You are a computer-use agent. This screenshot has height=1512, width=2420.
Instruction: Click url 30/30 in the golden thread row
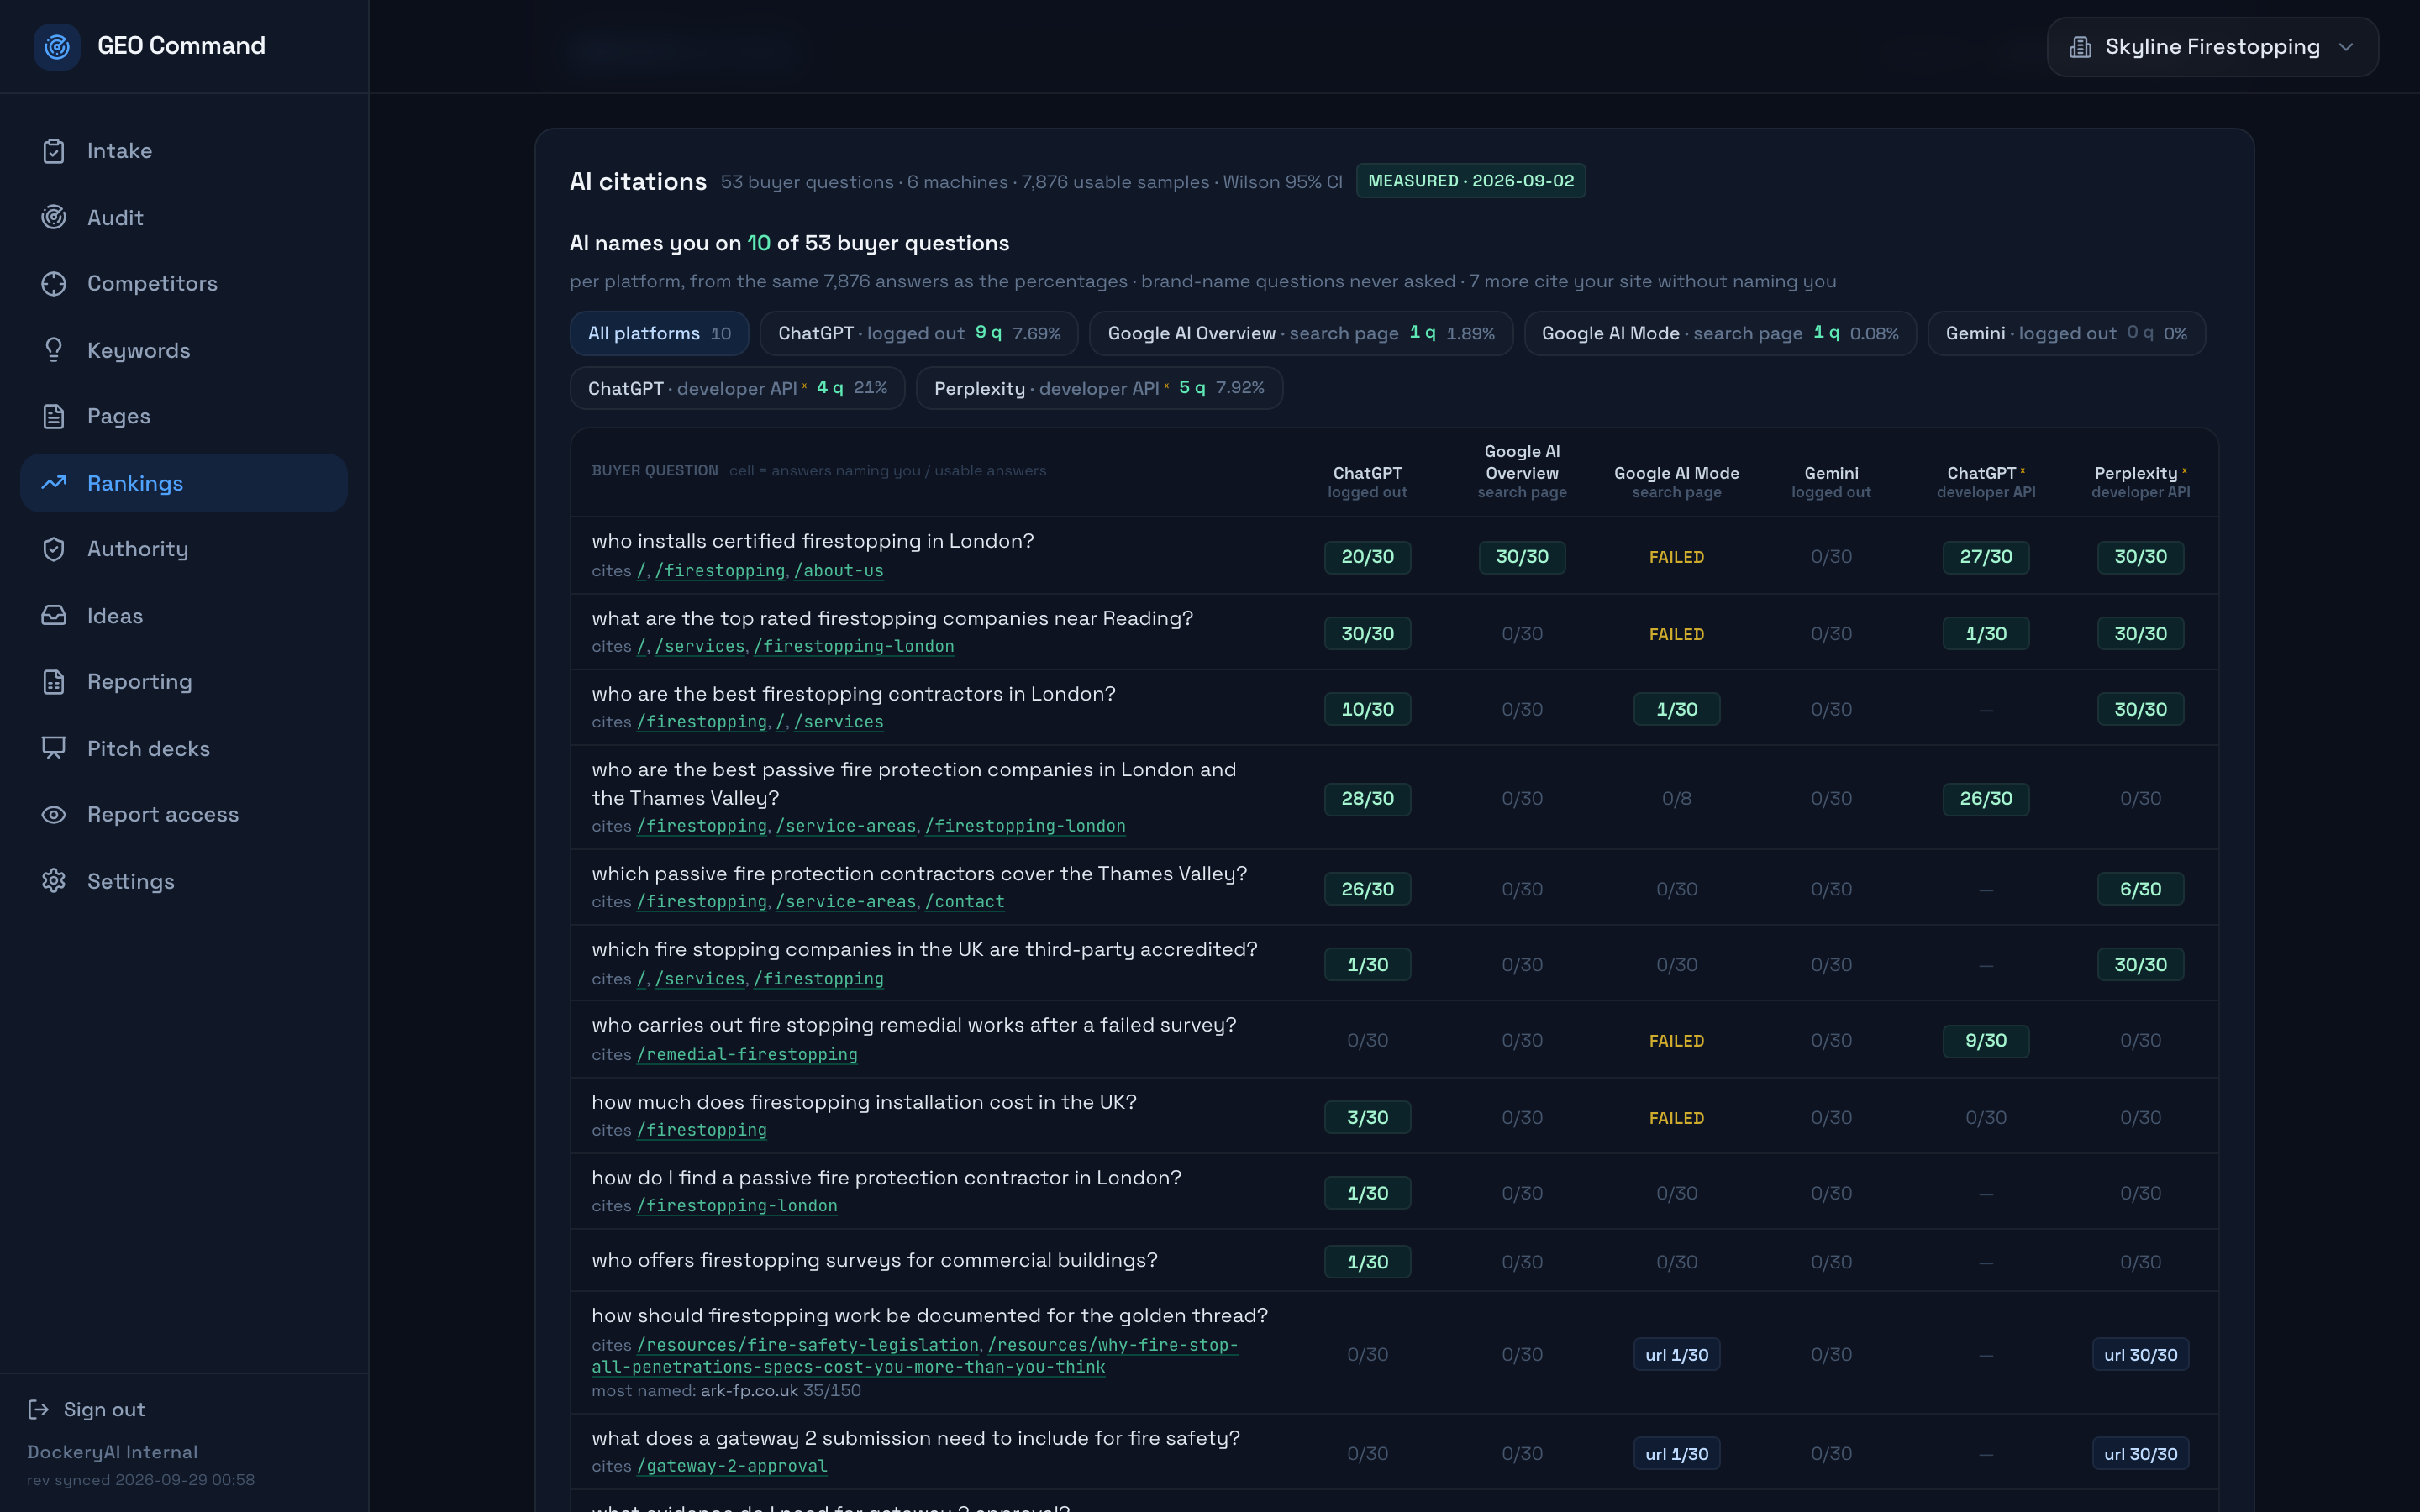point(2140,1355)
